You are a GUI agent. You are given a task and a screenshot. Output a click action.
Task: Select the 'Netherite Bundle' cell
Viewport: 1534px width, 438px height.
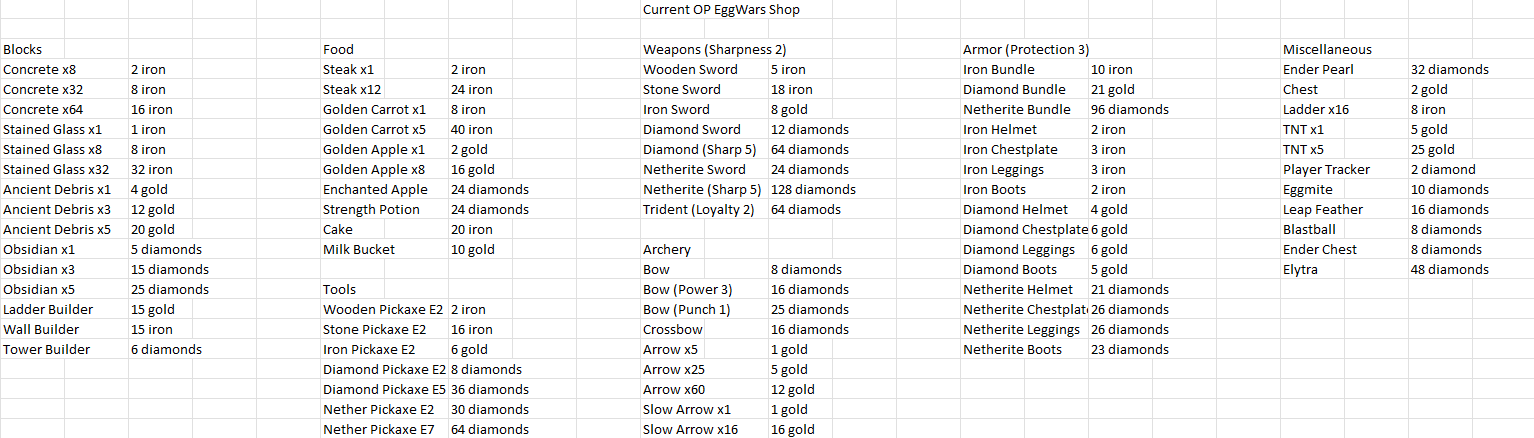1024,109
